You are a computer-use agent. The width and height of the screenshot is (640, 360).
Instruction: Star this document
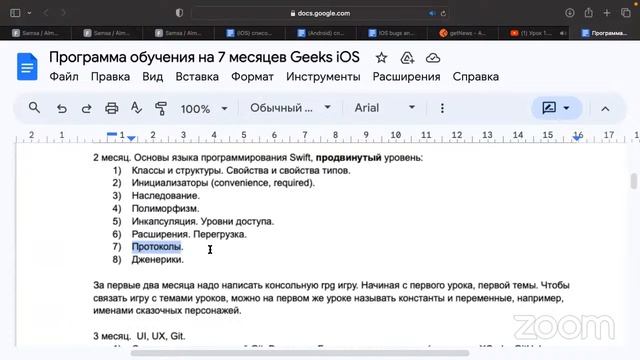(381, 58)
